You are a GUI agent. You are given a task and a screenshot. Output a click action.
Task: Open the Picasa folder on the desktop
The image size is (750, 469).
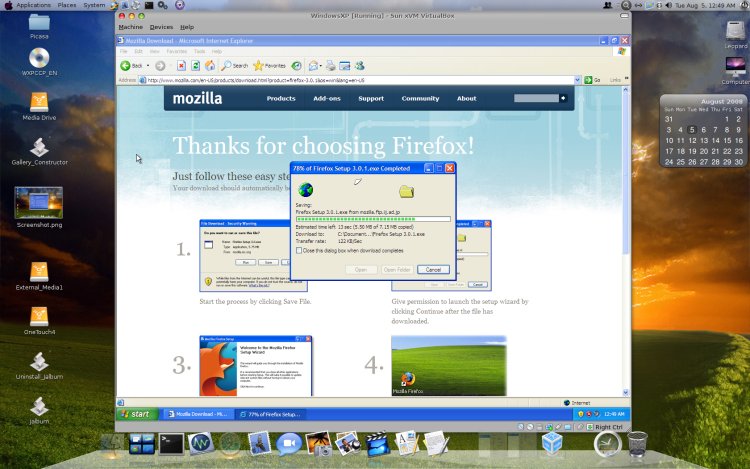[x=39, y=26]
